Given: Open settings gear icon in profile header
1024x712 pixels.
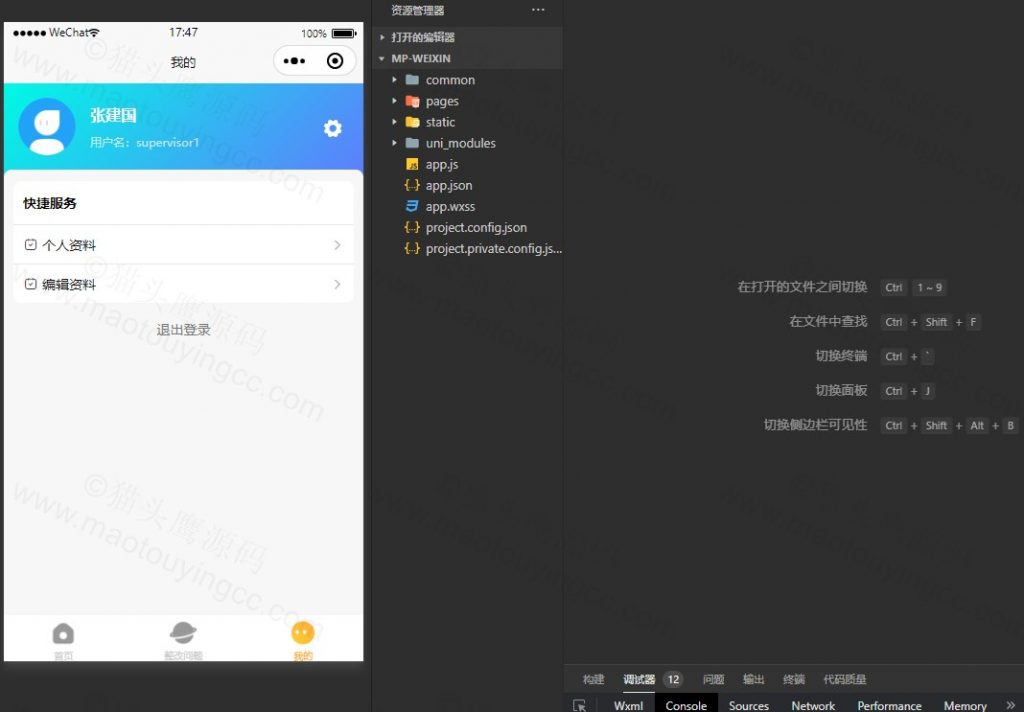Looking at the screenshot, I should tap(332, 128).
